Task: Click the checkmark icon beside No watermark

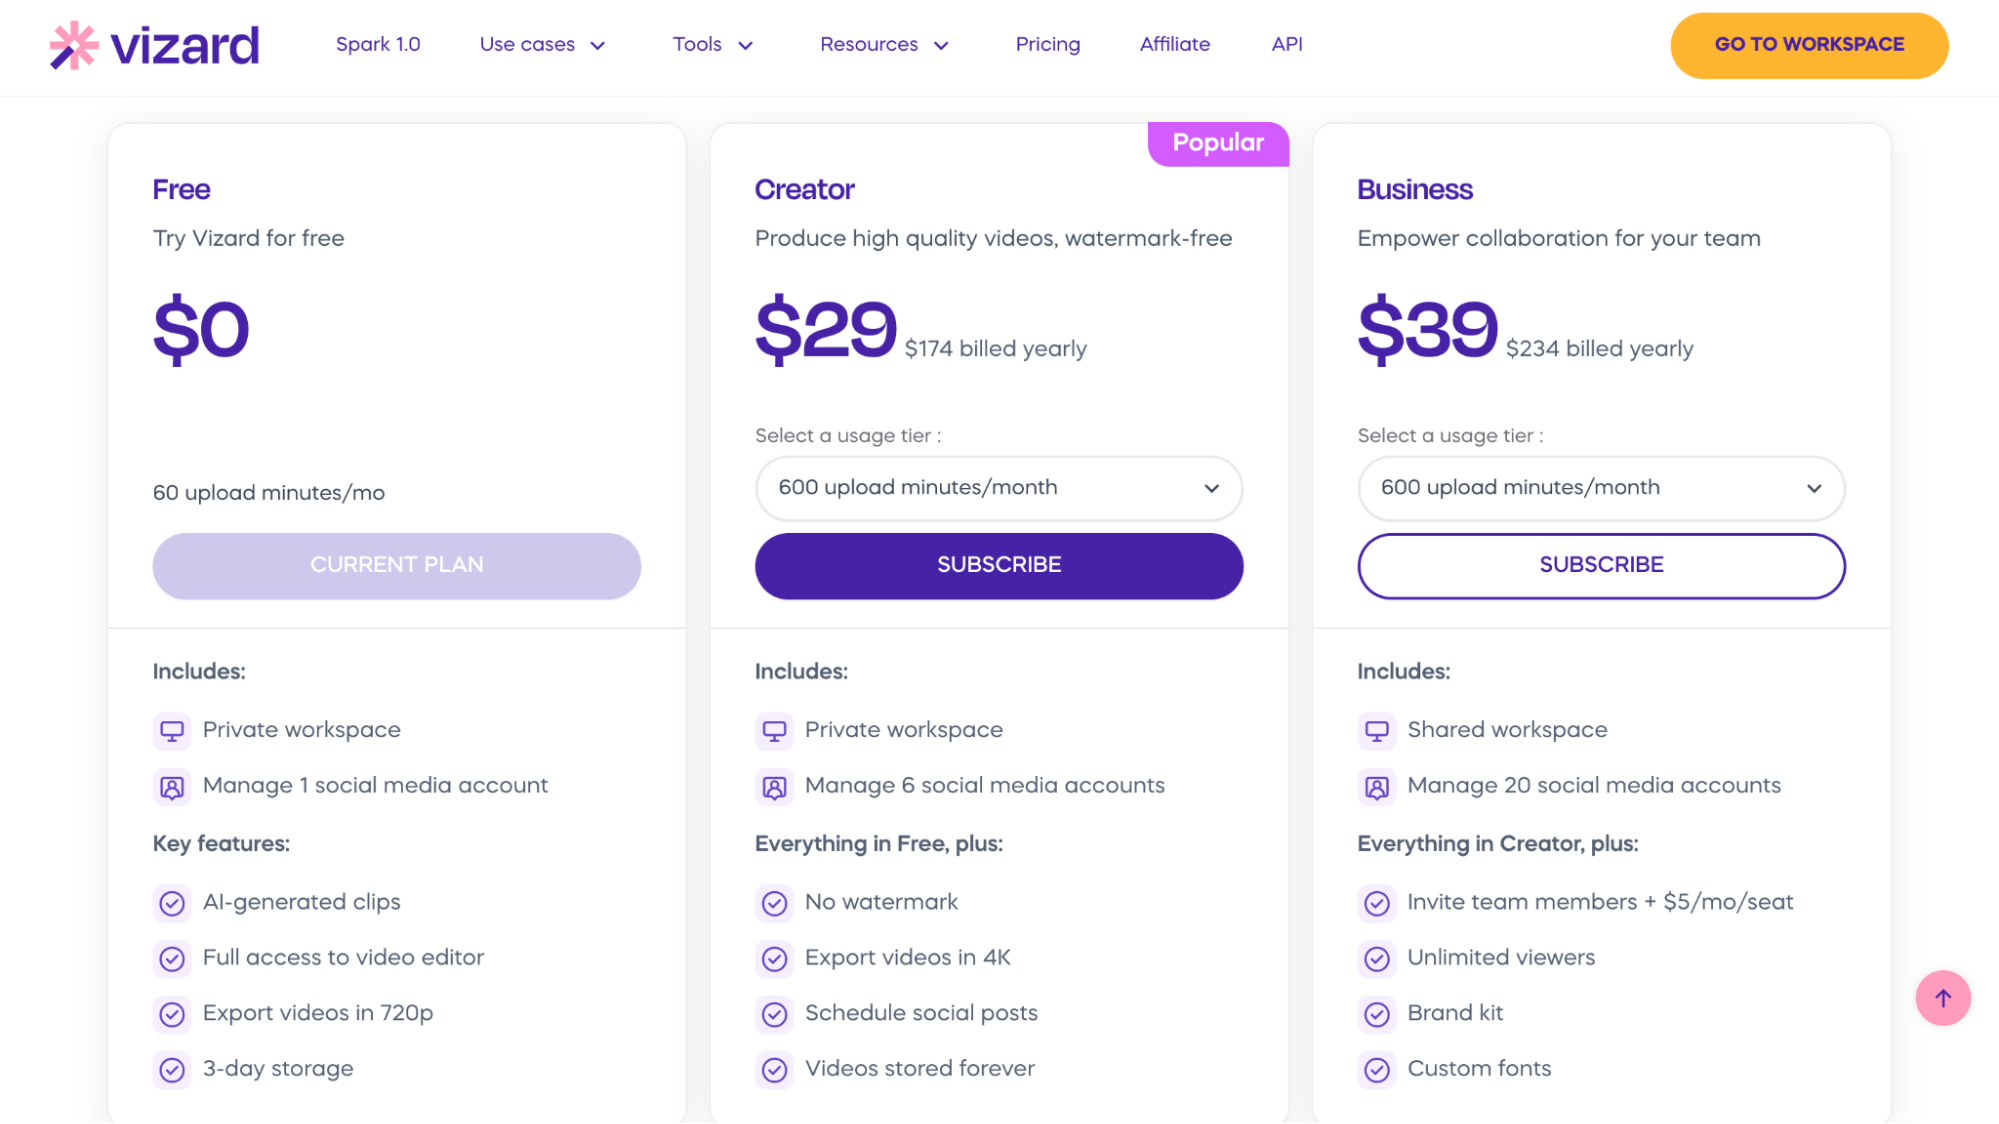Action: tap(774, 903)
